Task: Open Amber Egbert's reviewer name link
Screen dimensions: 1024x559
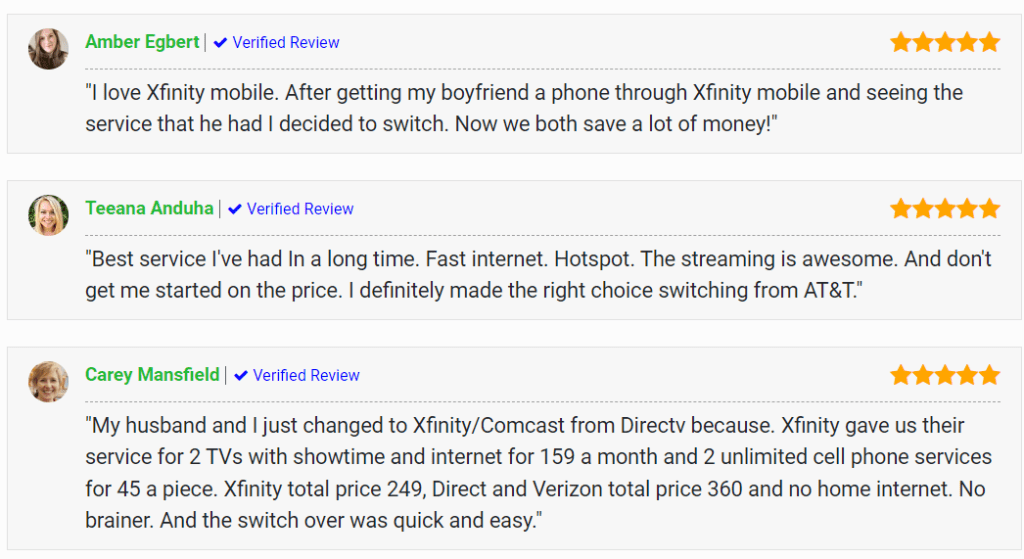Action: click(x=142, y=42)
